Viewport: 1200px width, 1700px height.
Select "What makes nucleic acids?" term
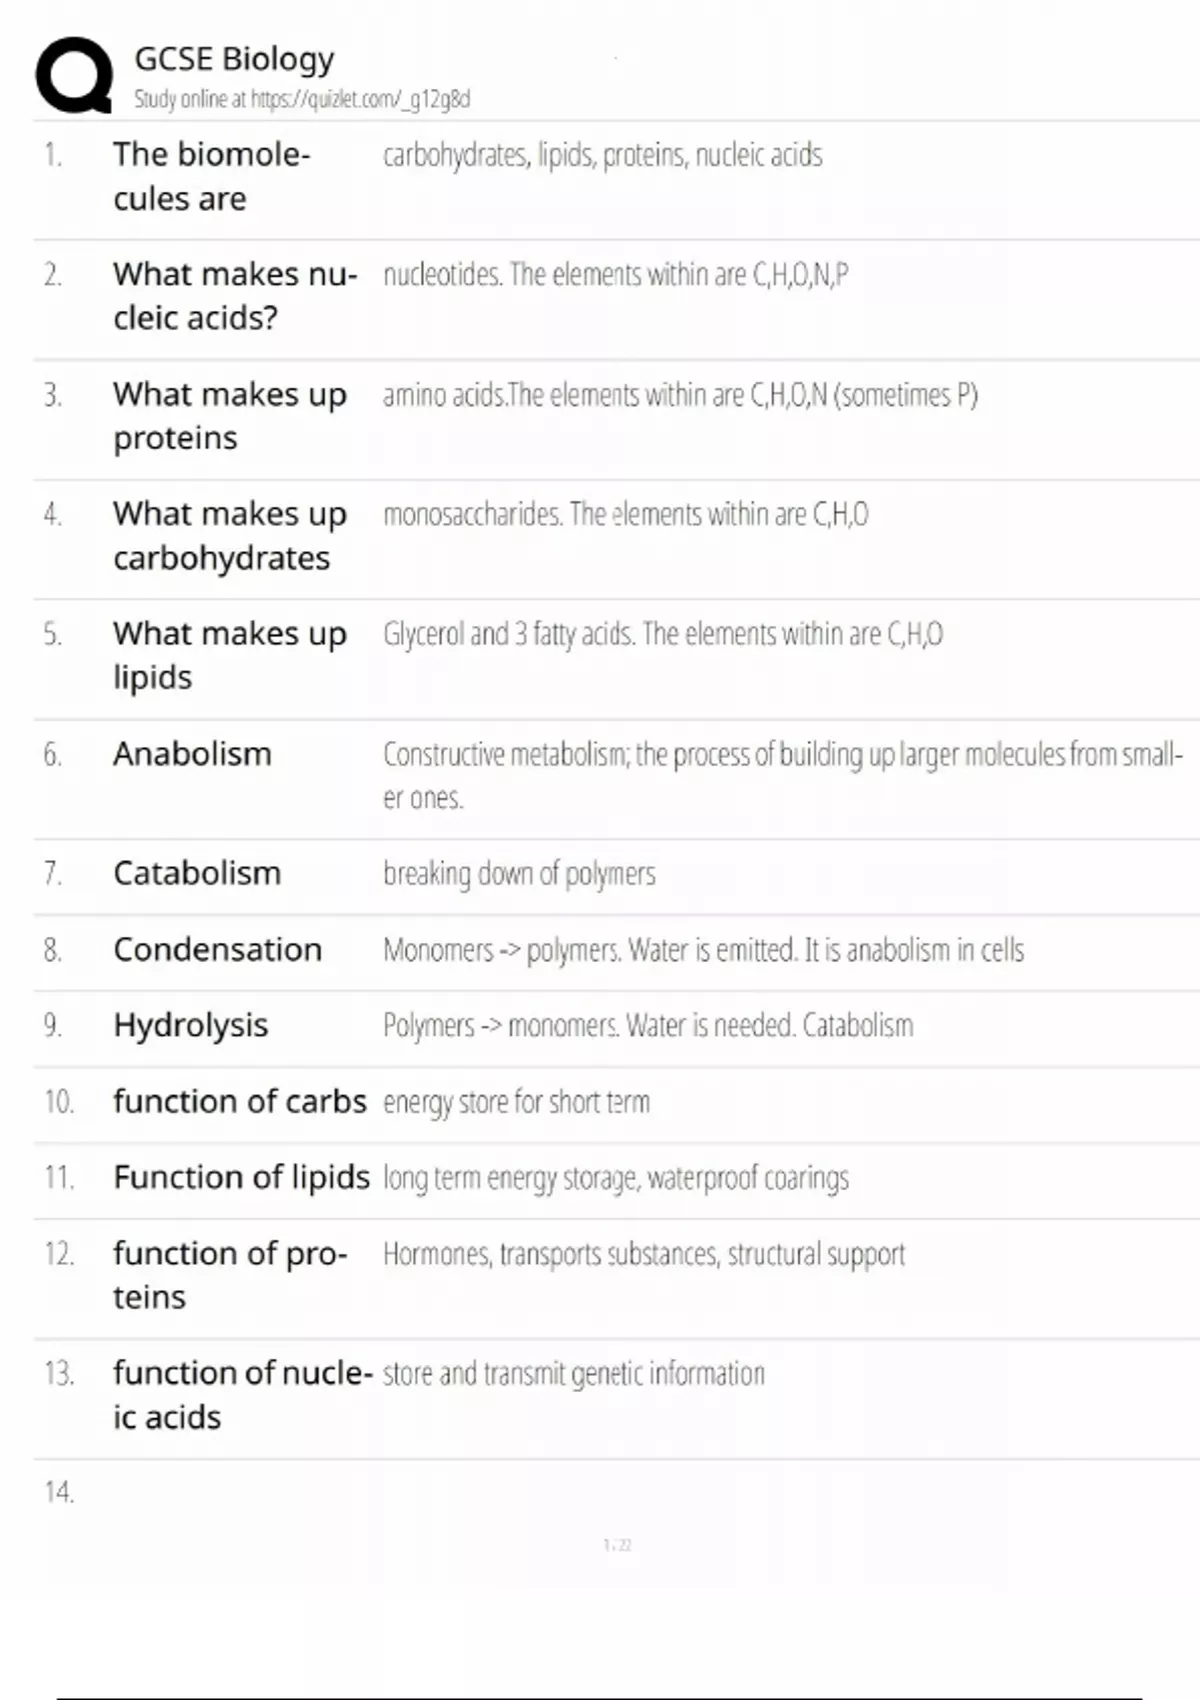coord(234,295)
